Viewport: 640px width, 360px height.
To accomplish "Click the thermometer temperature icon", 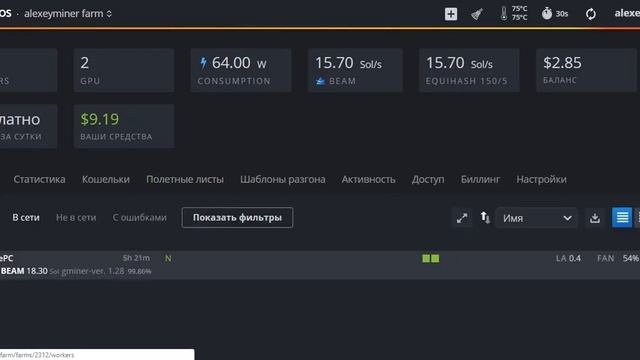I will pyautogui.click(x=504, y=13).
